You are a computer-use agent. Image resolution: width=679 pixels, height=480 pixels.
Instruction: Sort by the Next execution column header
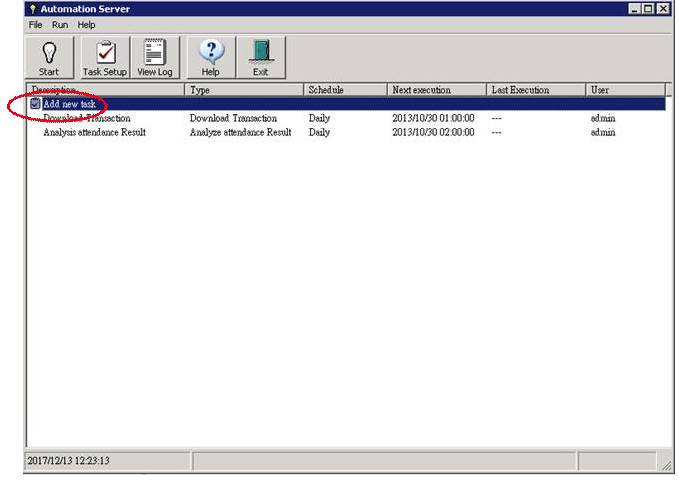(436, 90)
